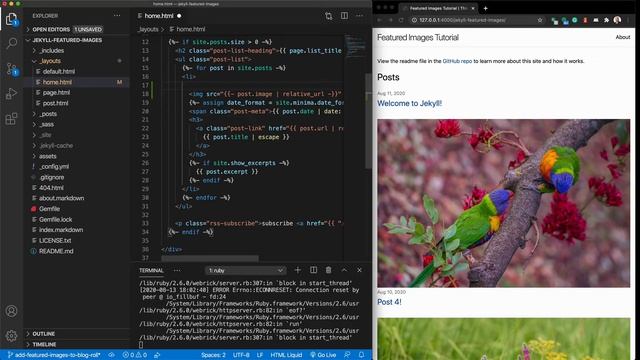Select the TERMINAL panel tab
This screenshot has height=360, width=640.
[x=151, y=270]
